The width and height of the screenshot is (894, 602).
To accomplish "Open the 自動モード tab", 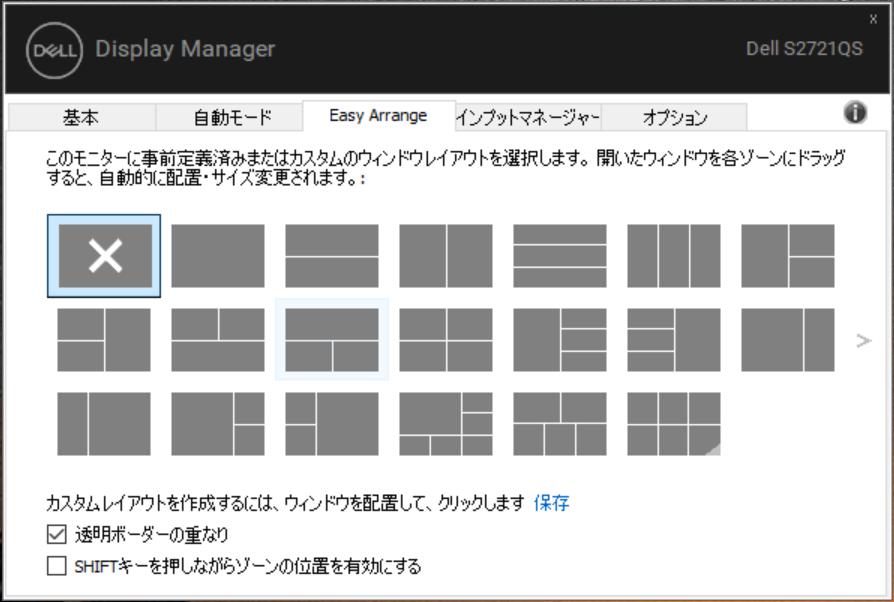I will tap(232, 117).
